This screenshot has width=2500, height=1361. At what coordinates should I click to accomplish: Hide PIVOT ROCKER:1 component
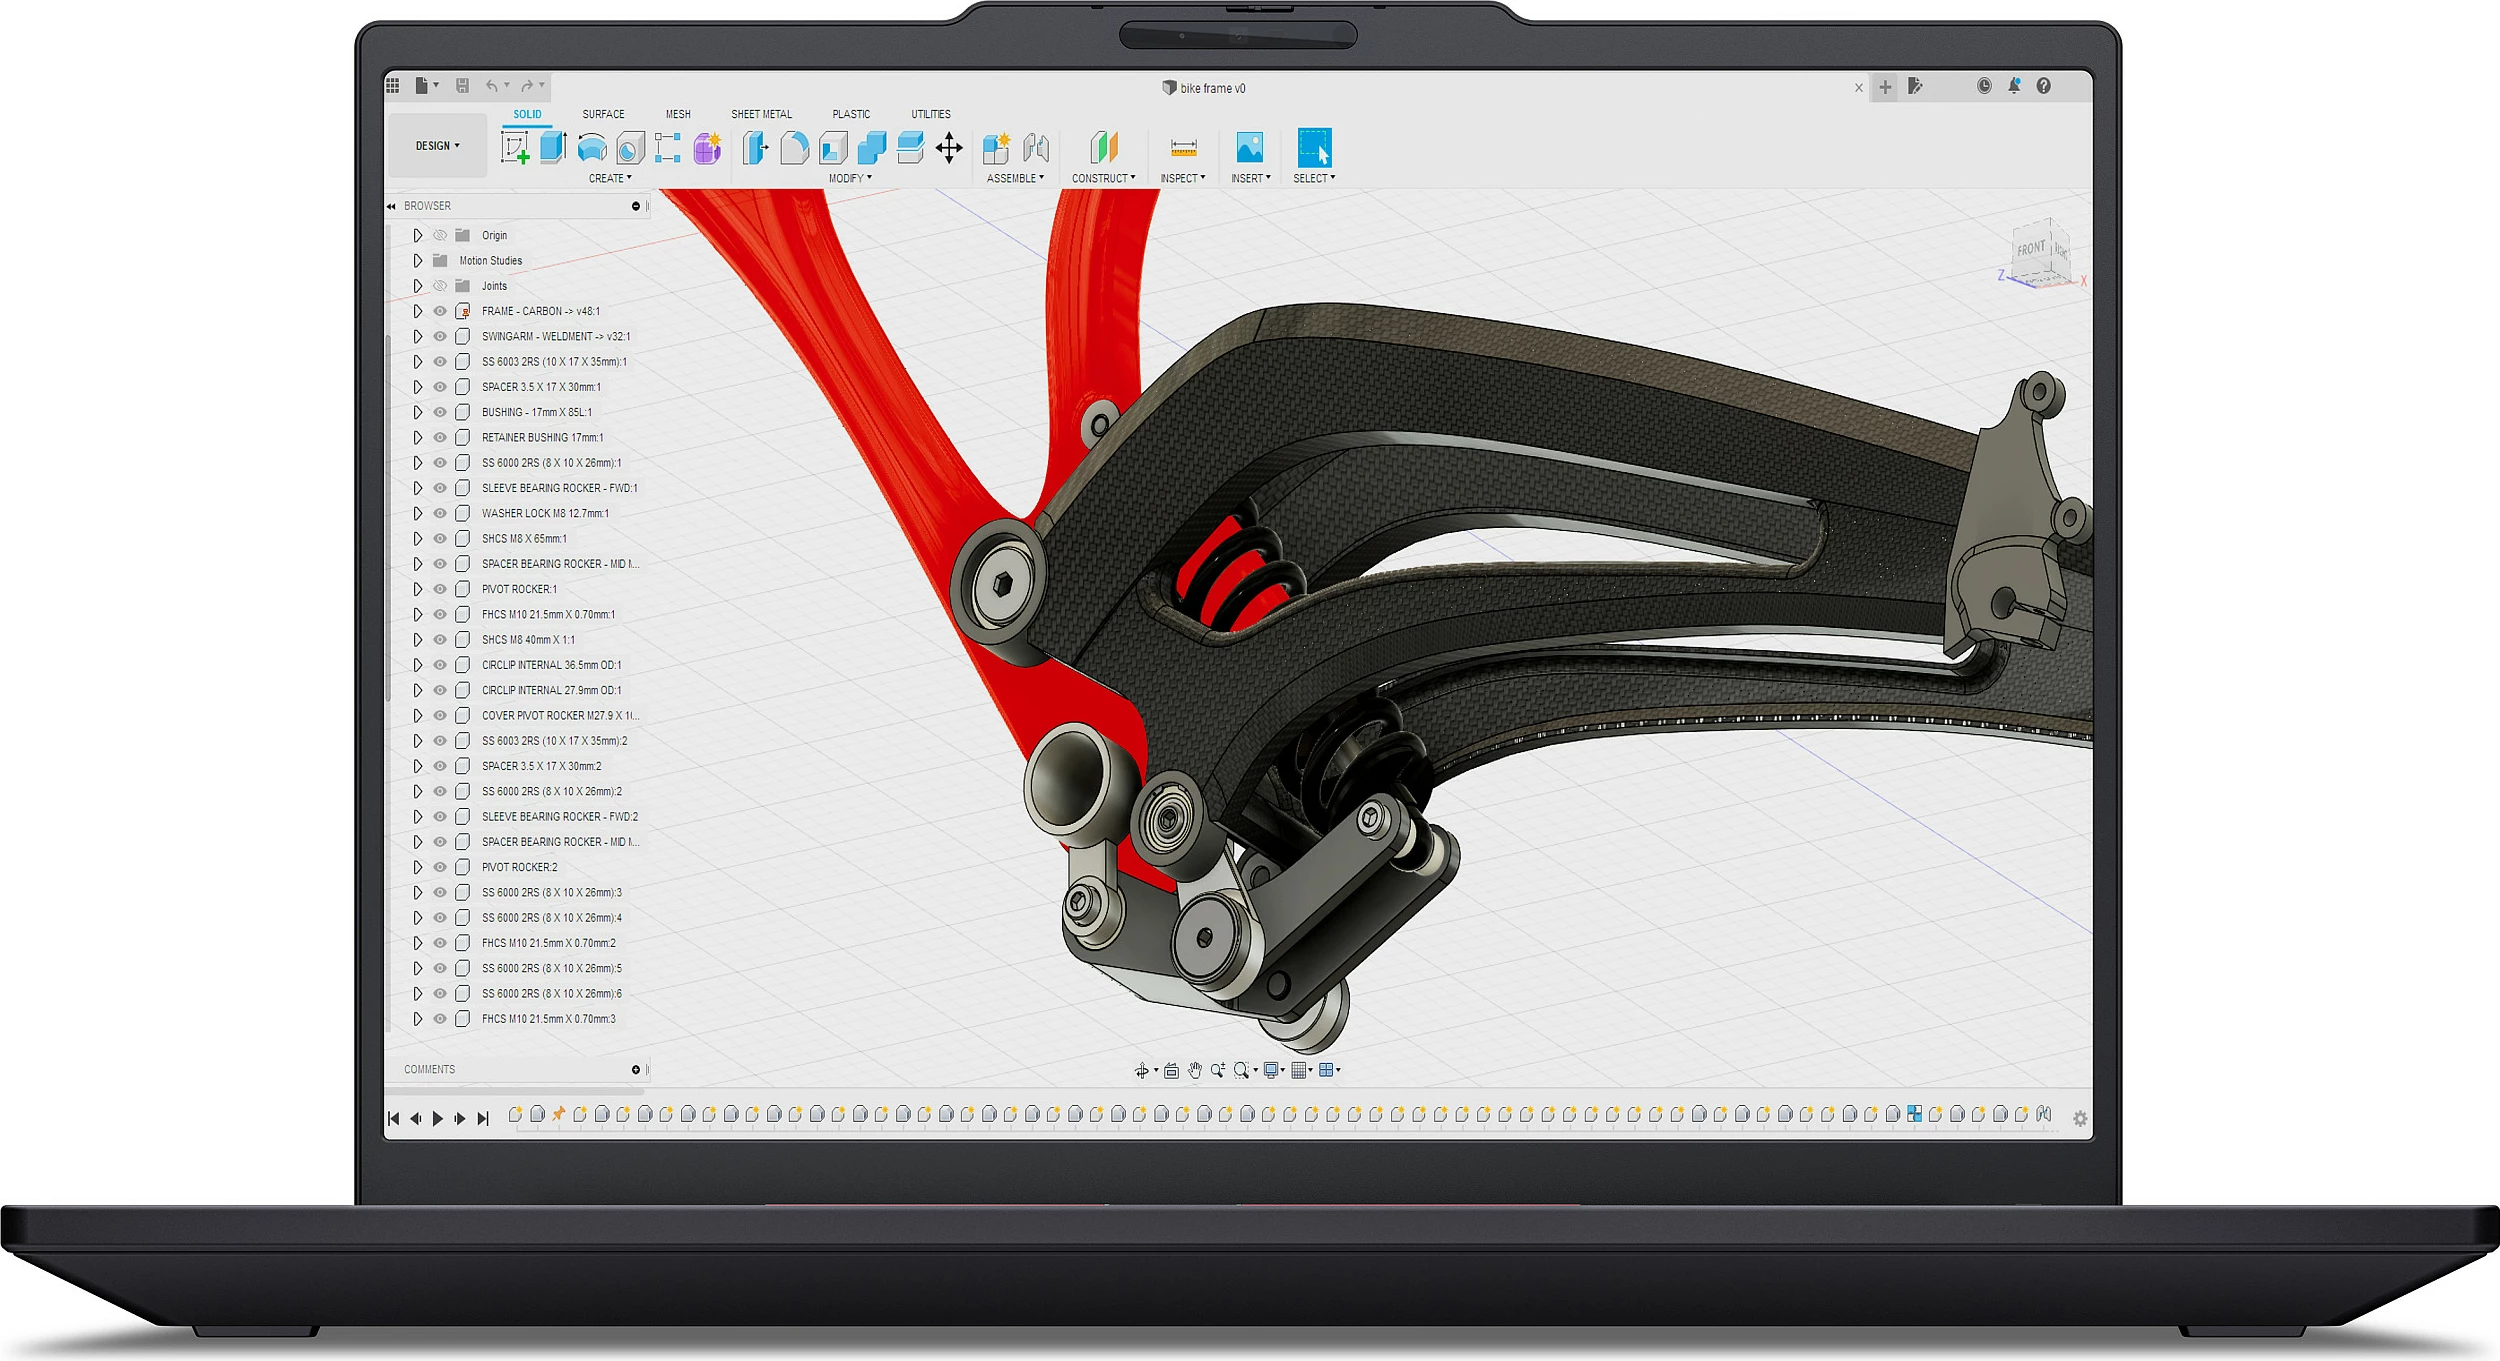pos(440,589)
